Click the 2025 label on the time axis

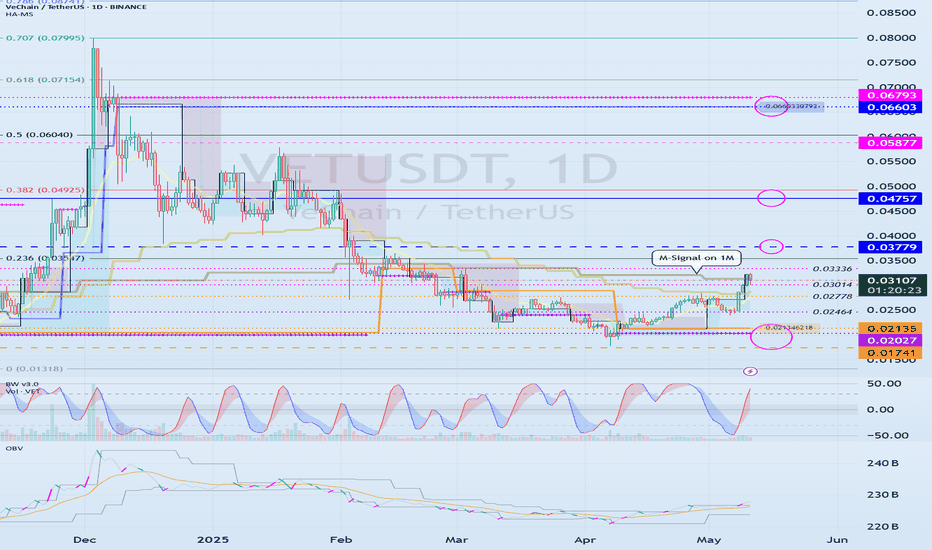coord(213,540)
